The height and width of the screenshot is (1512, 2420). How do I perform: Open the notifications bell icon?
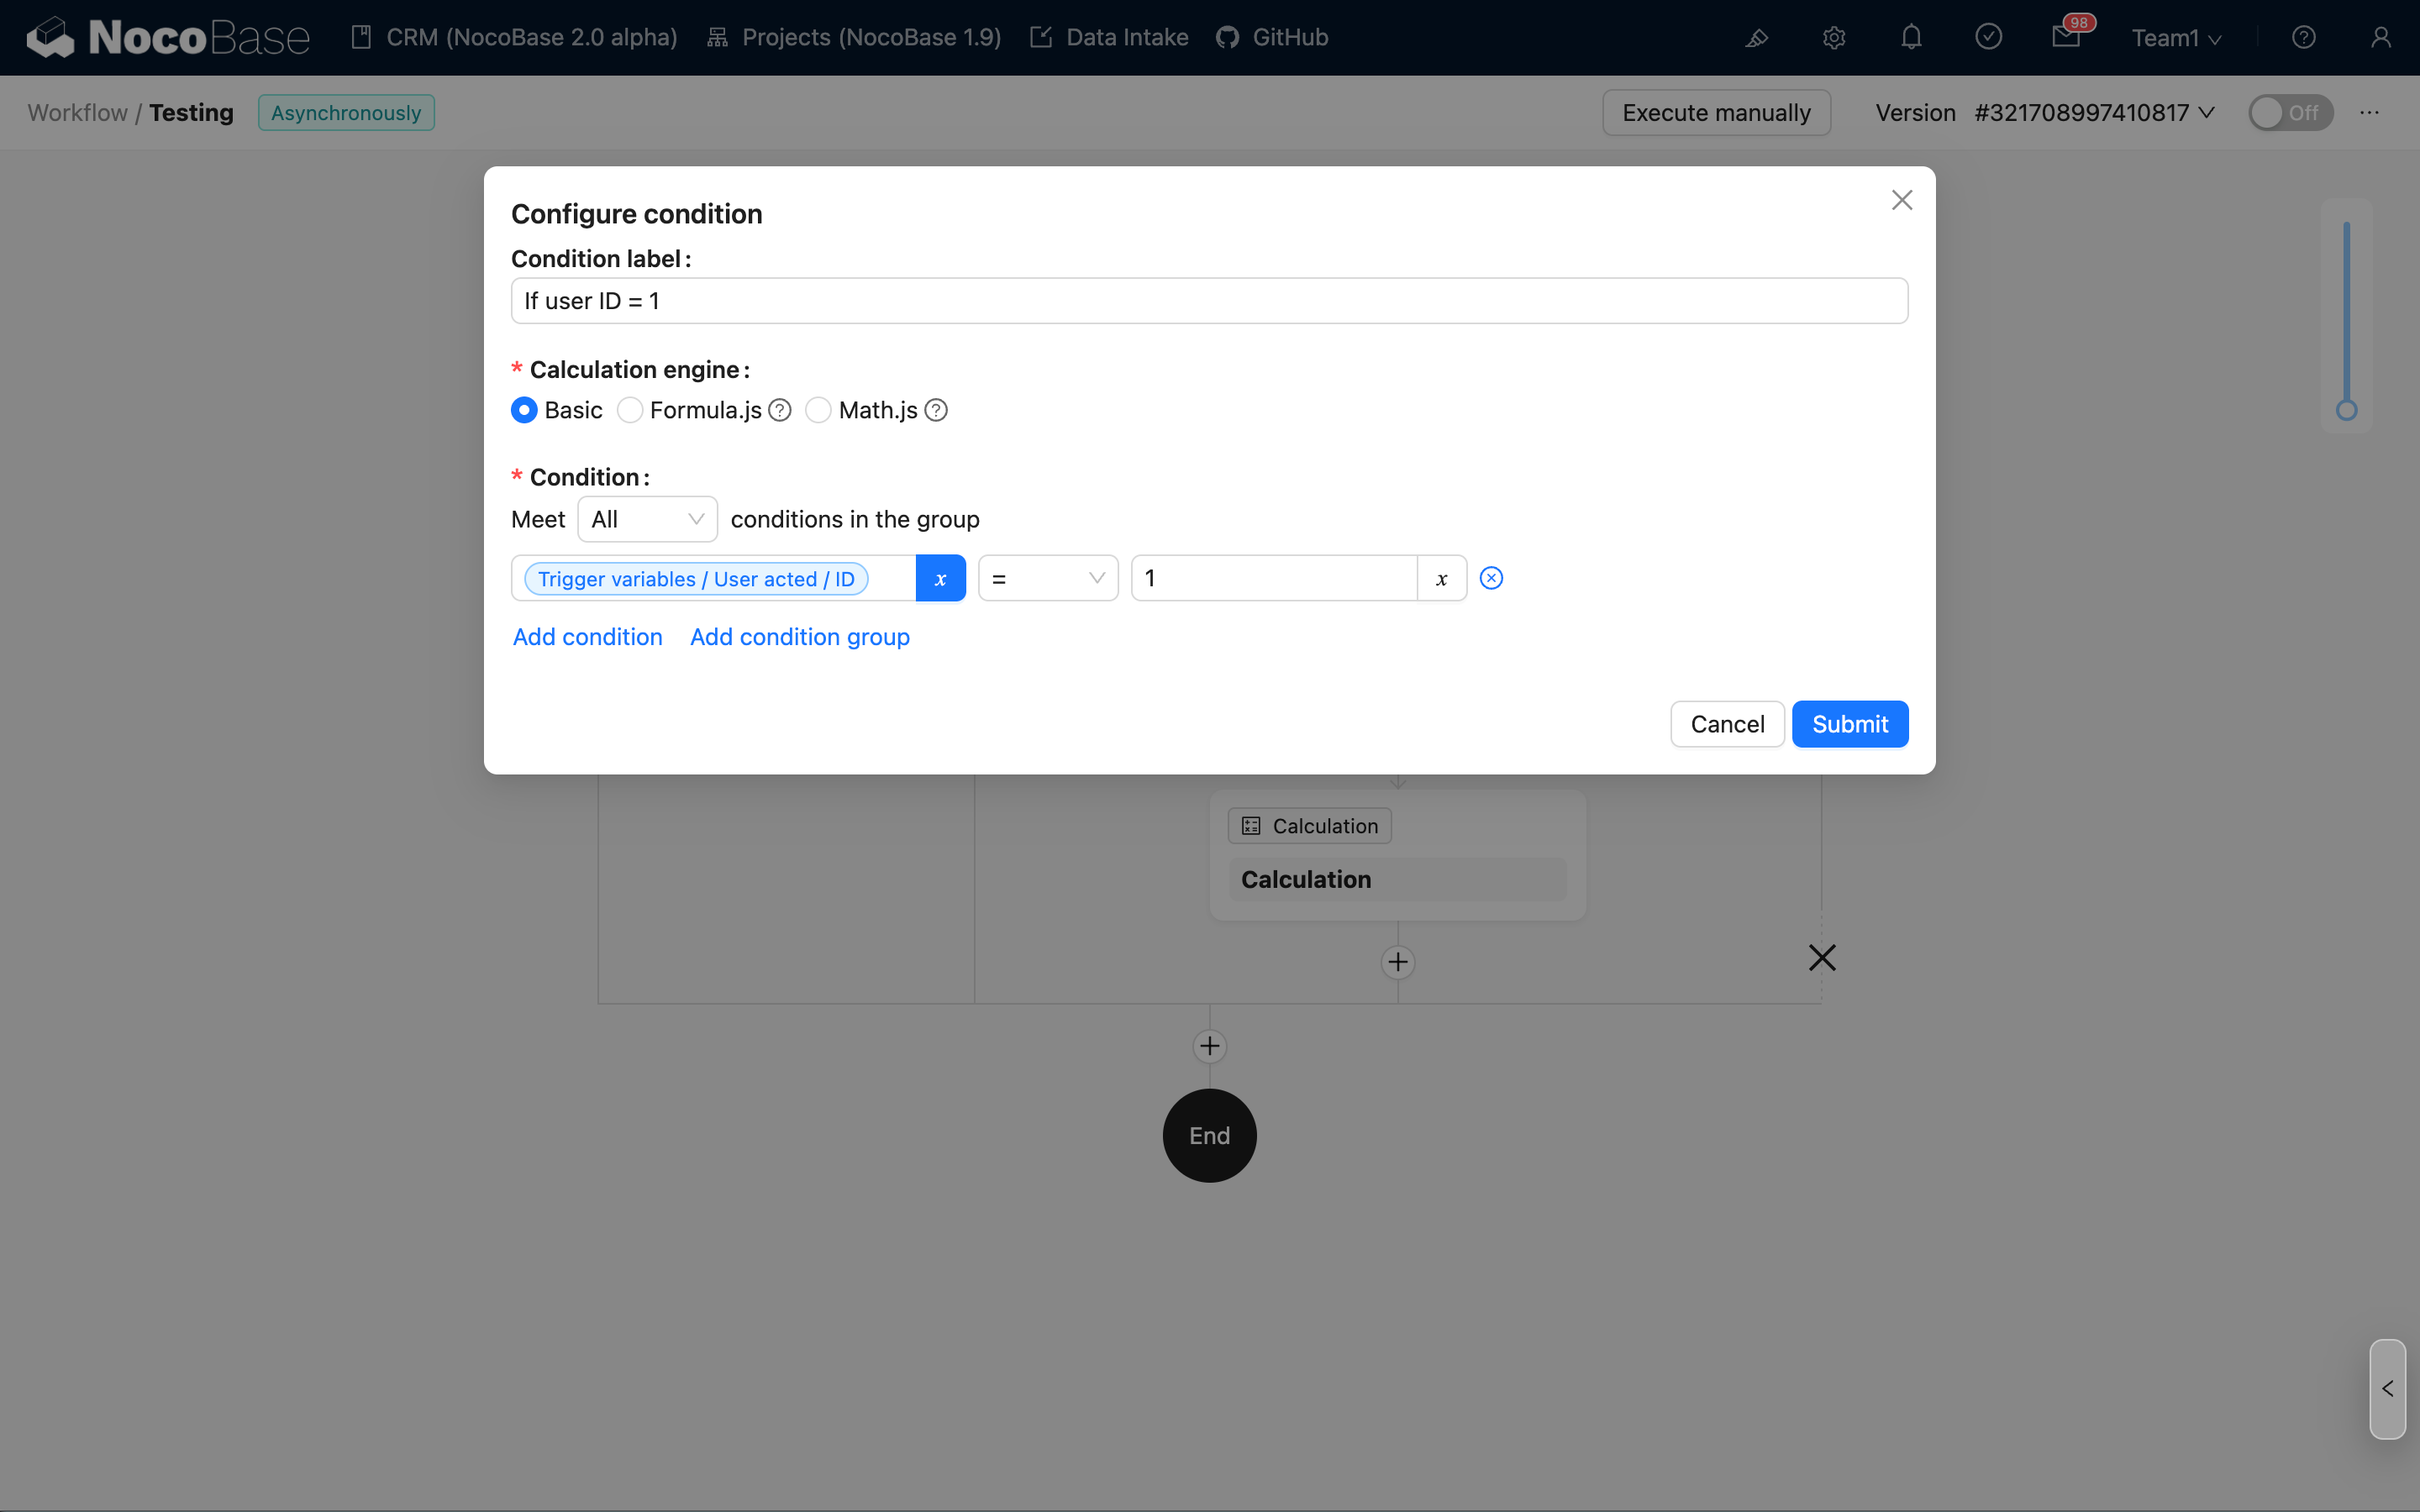click(x=1911, y=38)
